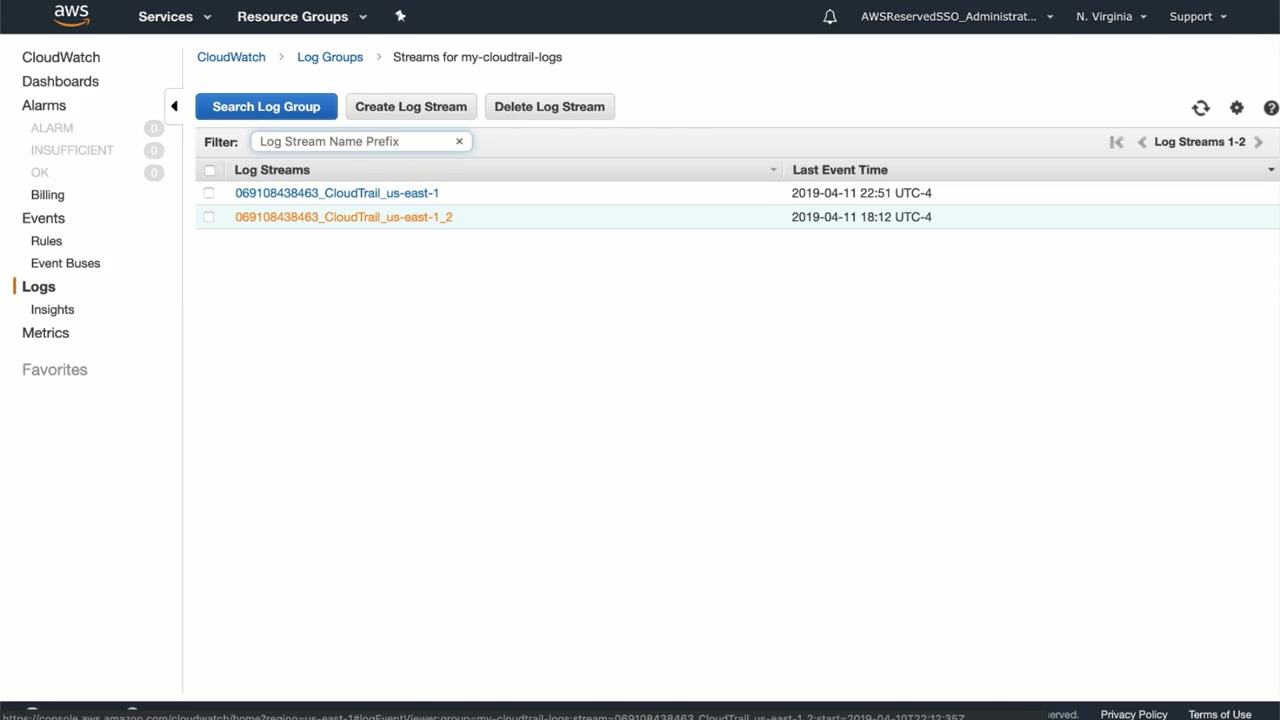
Task: Open Alarms in sidebar
Action: 44,105
